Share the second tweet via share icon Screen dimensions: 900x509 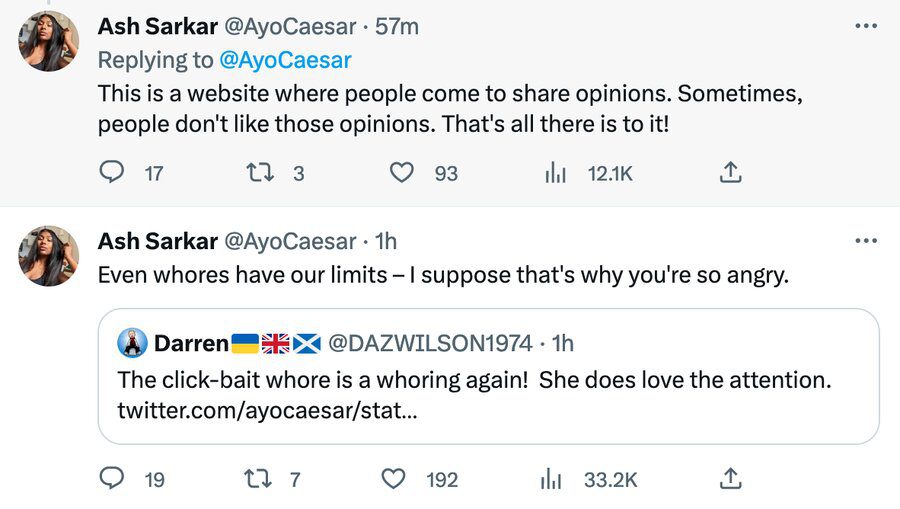click(731, 479)
